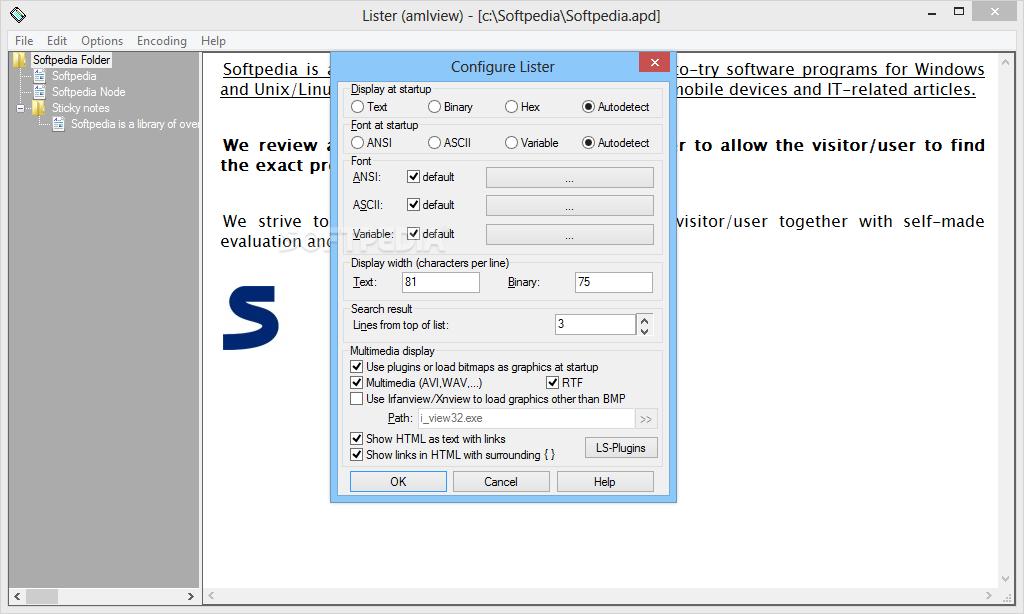Screen dimensions: 1024x614
Task: Uncheck default for ANSI font
Action: coord(413,176)
